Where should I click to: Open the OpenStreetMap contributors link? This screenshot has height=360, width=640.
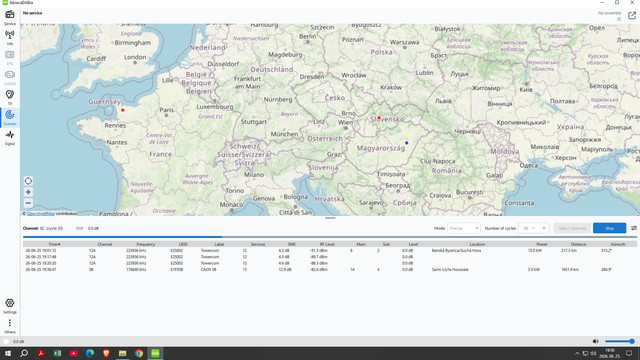point(40,213)
